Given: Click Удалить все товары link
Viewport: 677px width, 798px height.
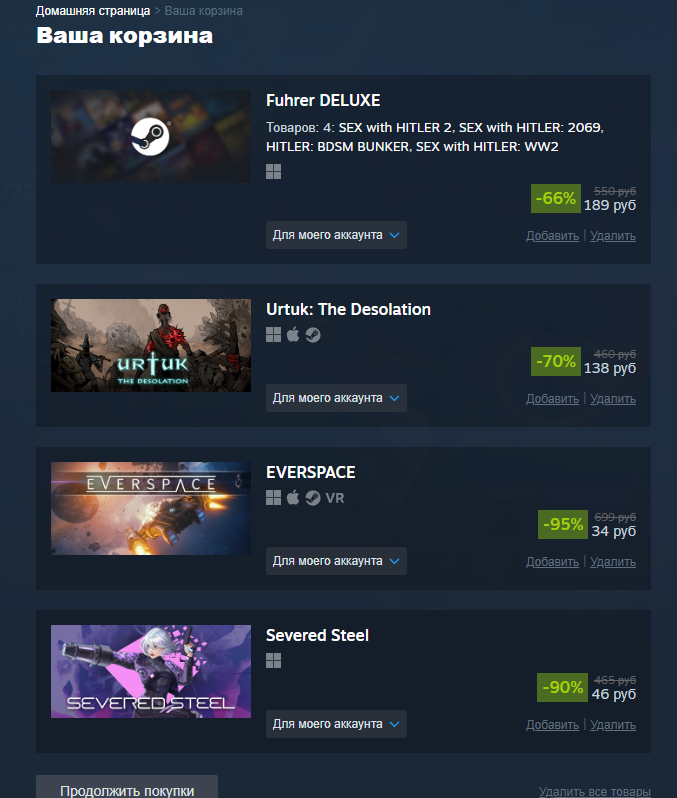Looking at the screenshot, I should tap(595, 791).
